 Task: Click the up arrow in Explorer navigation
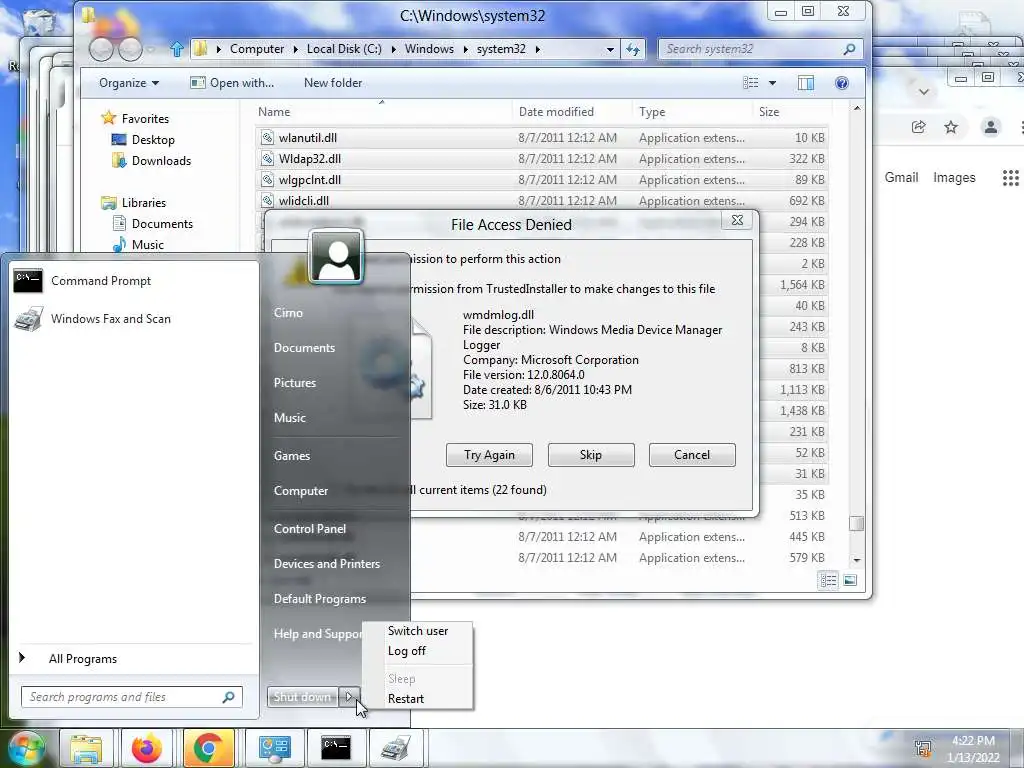pyautogui.click(x=176, y=49)
